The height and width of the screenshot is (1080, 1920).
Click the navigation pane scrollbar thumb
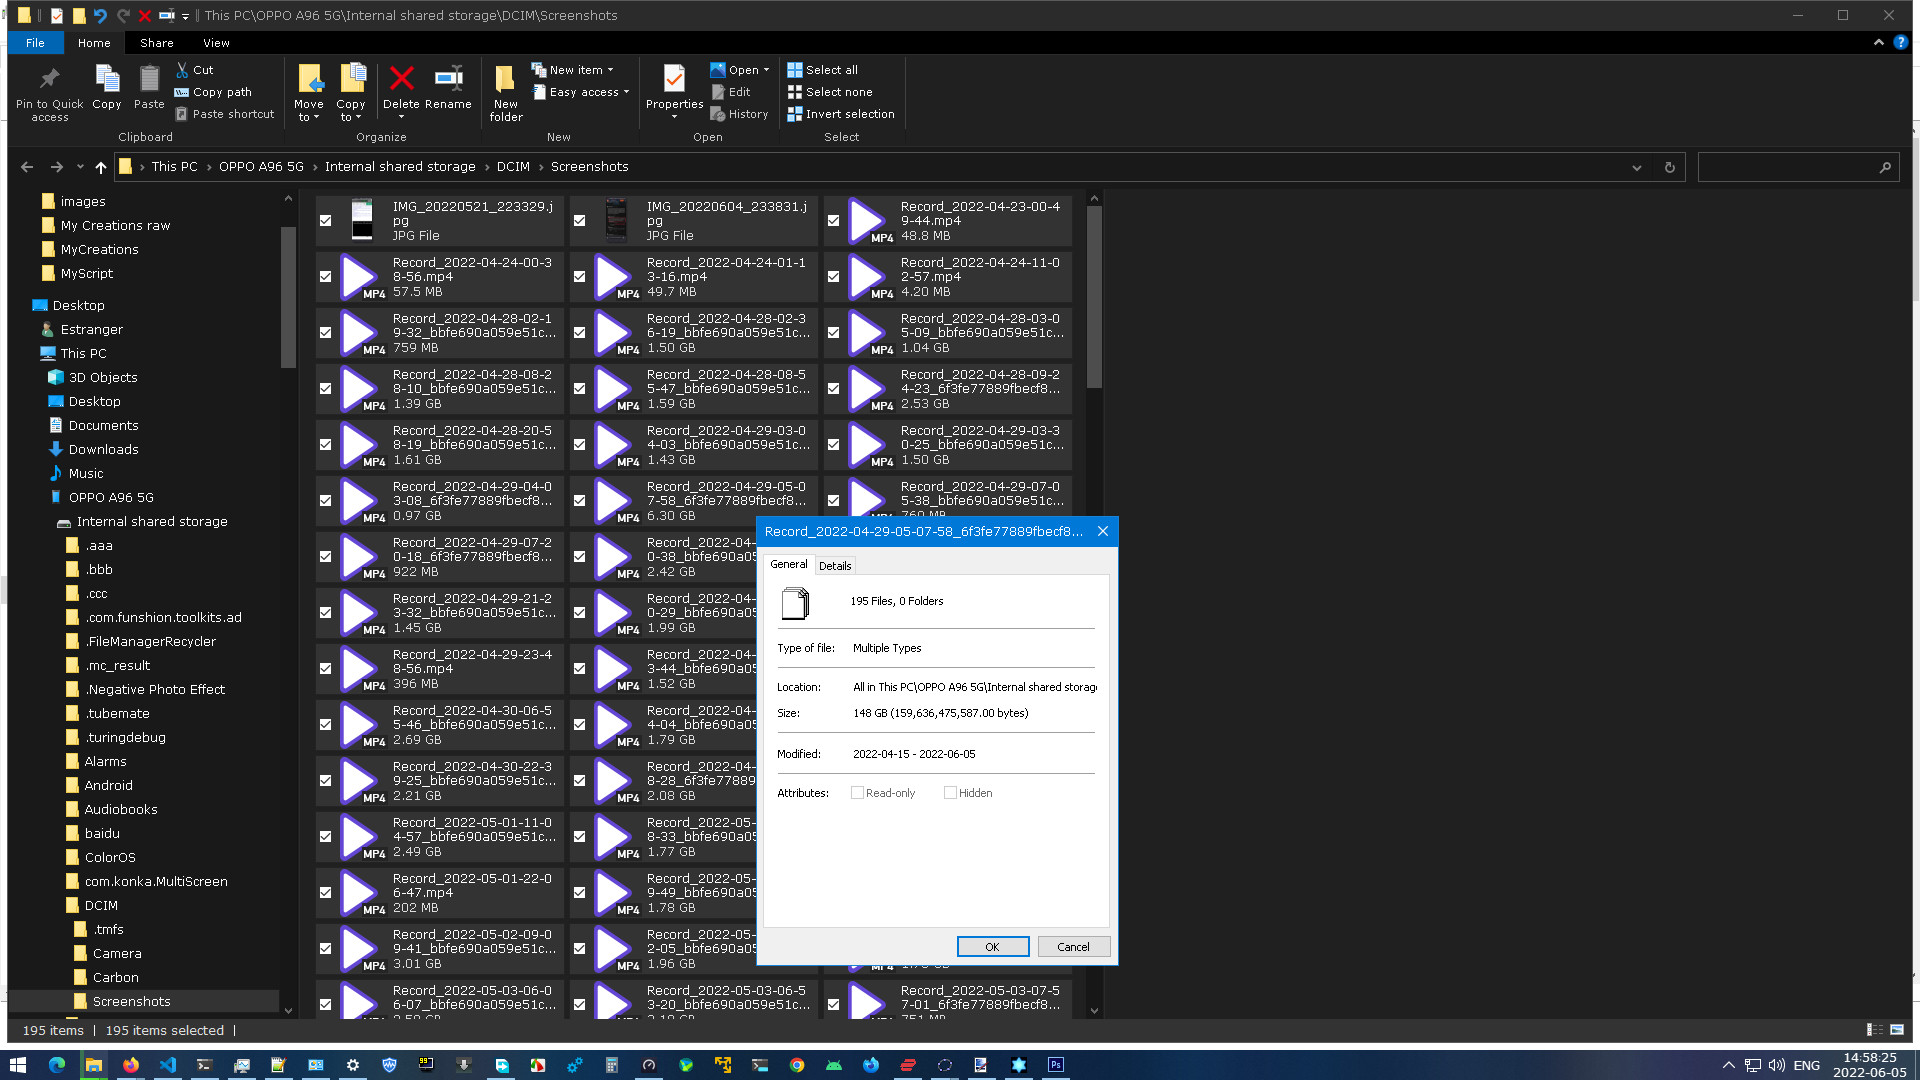288,297
